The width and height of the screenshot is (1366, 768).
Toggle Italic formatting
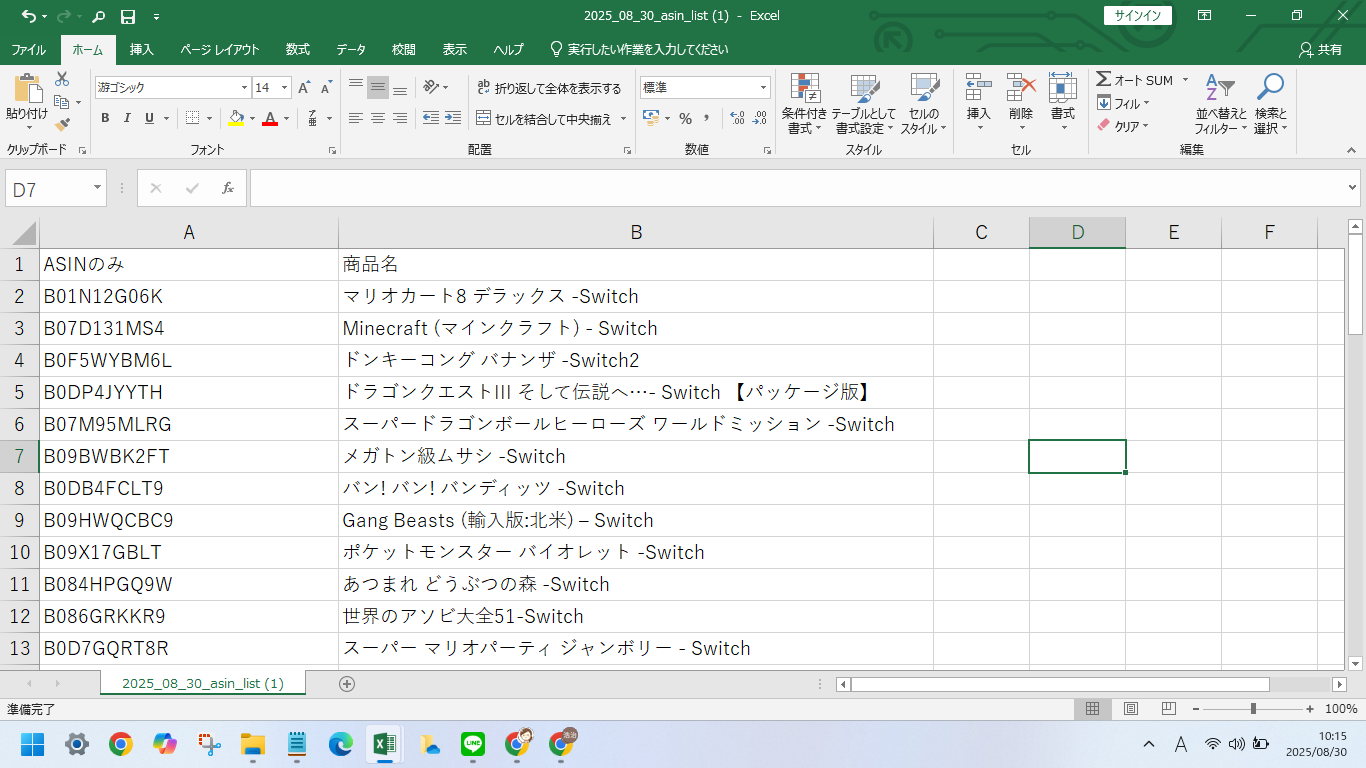127,118
